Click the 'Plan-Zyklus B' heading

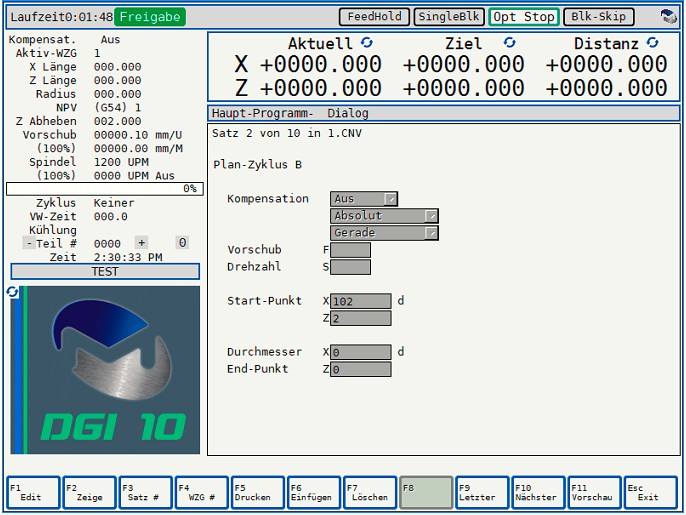coord(257,165)
